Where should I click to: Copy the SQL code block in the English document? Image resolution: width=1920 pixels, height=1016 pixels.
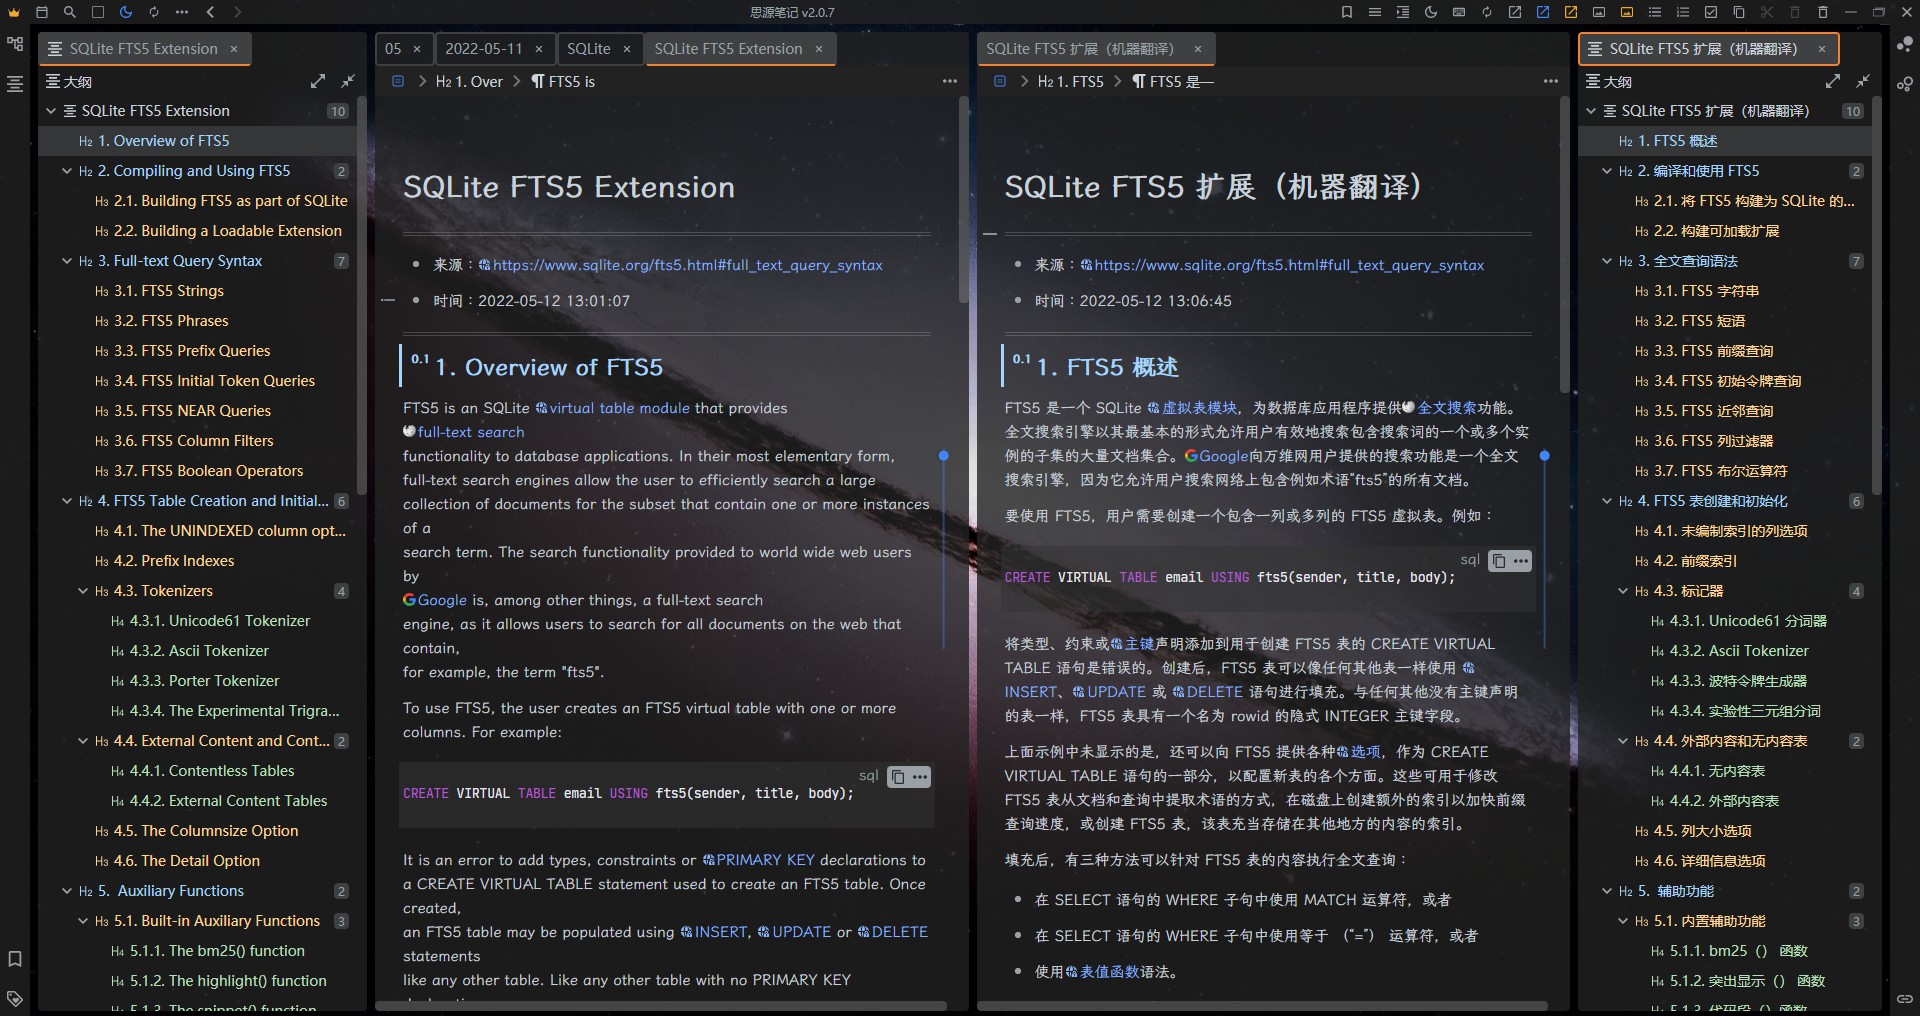tap(898, 777)
